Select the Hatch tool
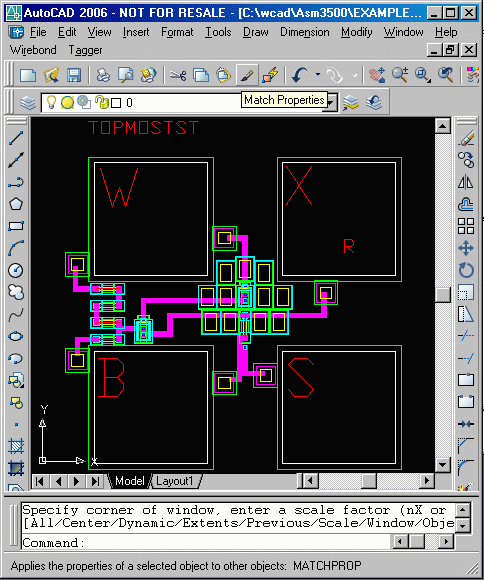This screenshot has height=580, width=484. [x=16, y=446]
